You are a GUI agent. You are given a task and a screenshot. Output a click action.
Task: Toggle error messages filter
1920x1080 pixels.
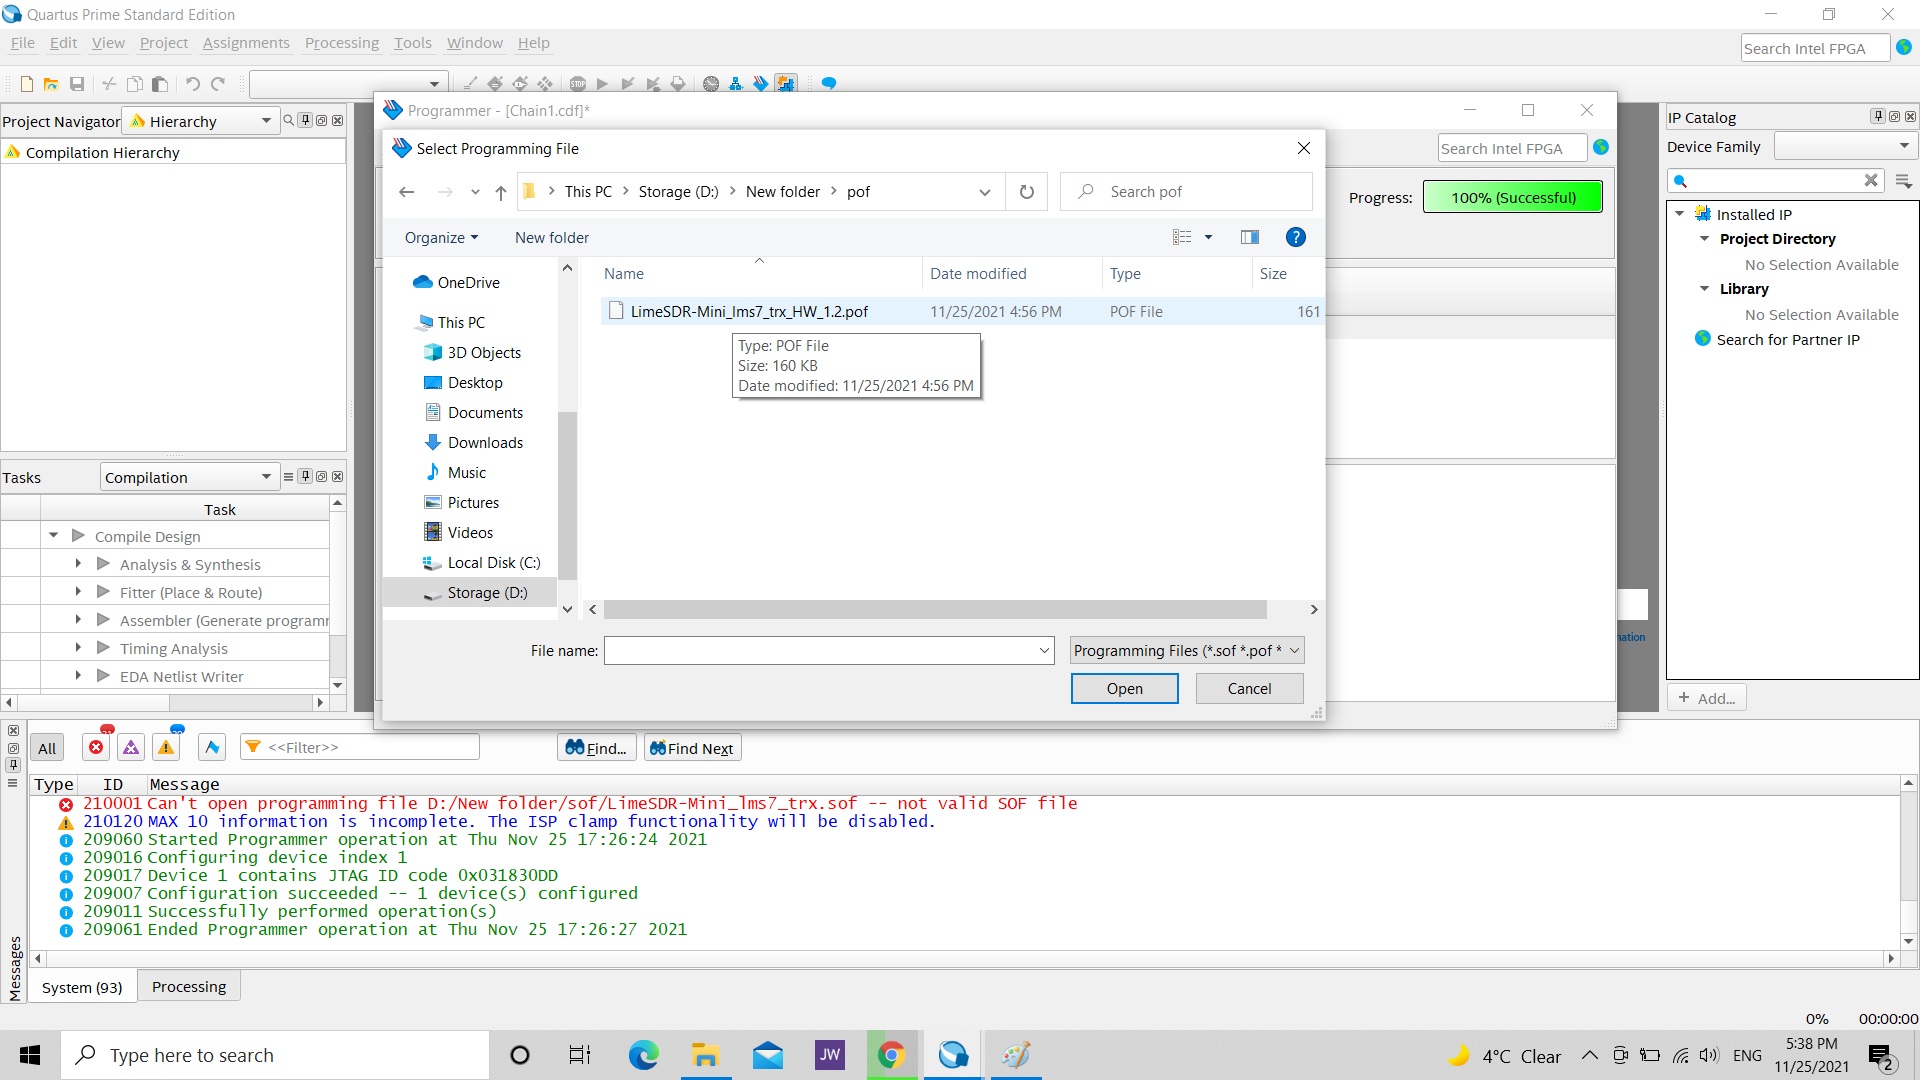tap(96, 748)
